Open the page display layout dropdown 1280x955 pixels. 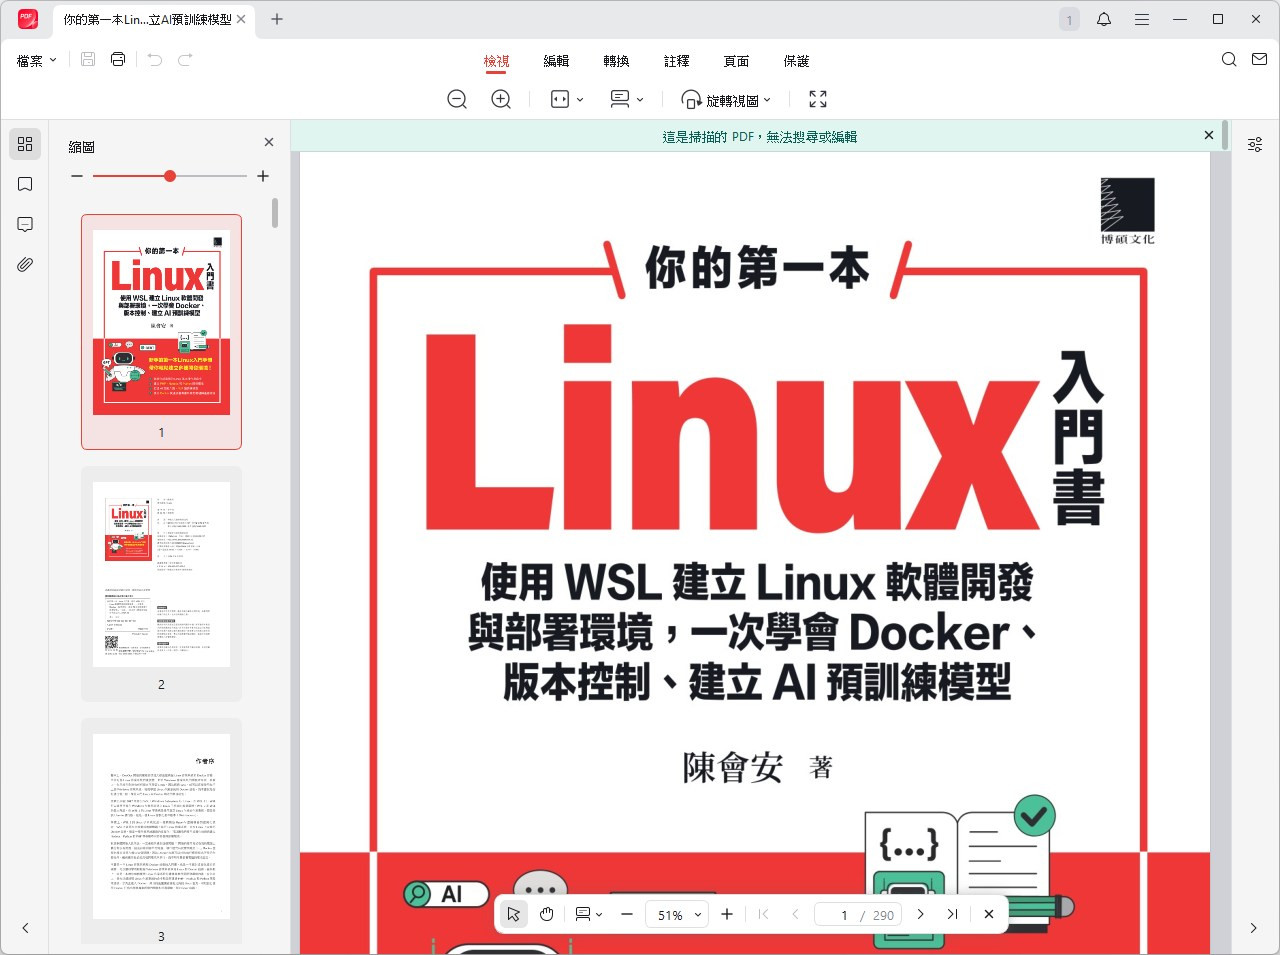[x=627, y=99]
